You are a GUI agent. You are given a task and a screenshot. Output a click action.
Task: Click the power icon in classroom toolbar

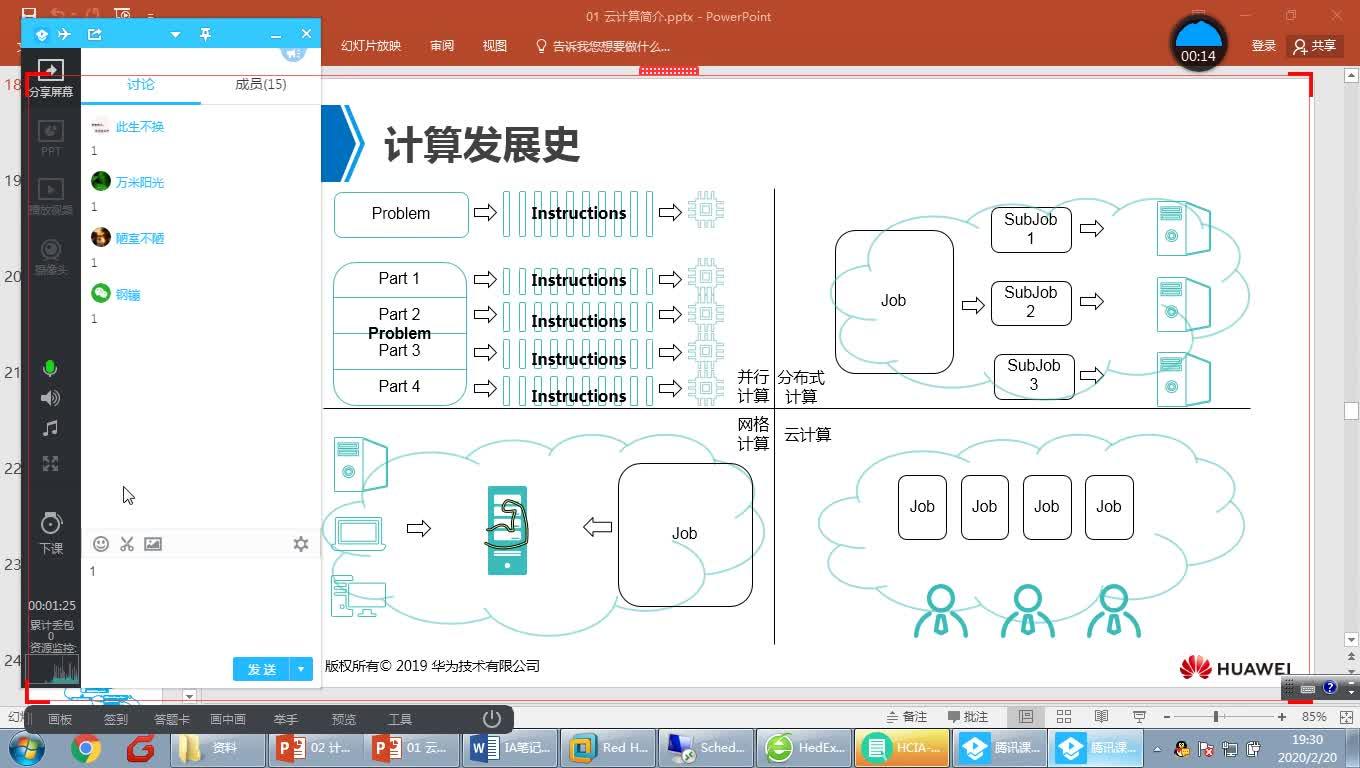pyautogui.click(x=491, y=719)
